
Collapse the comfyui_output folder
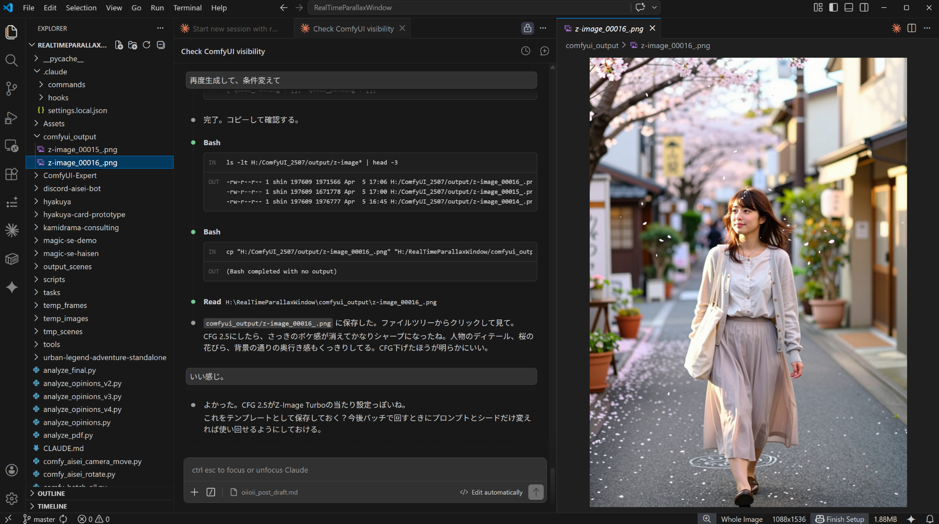[x=69, y=136]
